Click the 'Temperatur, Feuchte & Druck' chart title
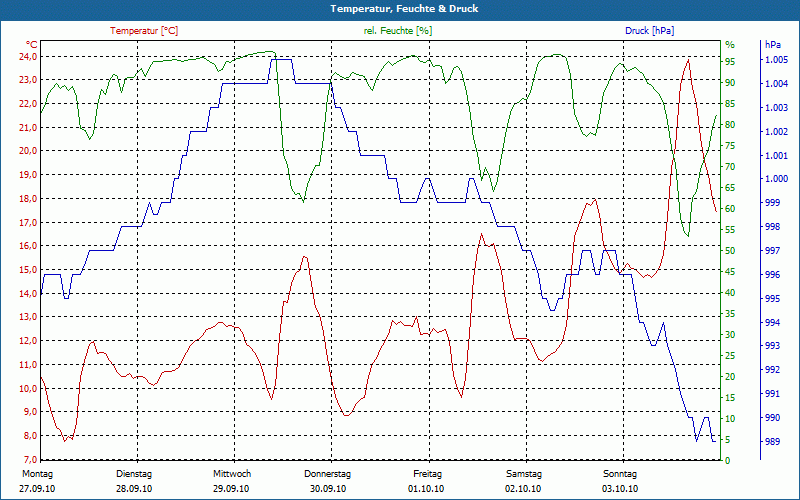 [x=404, y=9]
